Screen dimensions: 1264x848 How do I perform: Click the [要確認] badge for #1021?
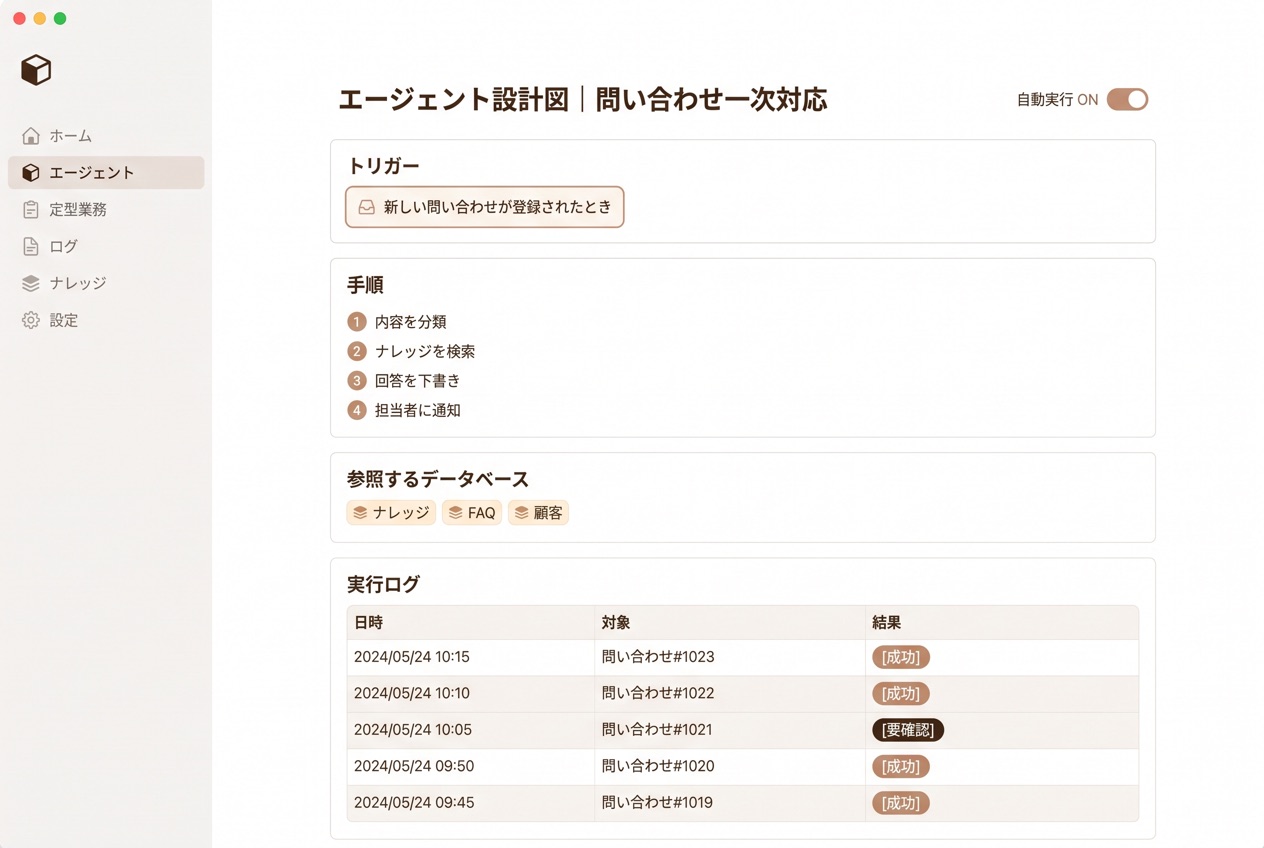[x=908, y=730]
